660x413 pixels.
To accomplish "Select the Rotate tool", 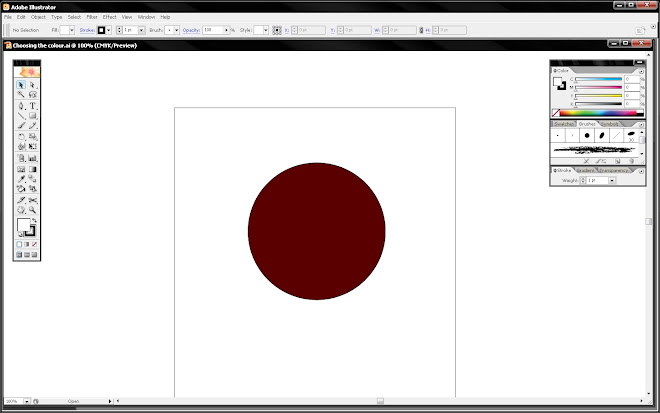I will pyautogui.click(x=21, y=137).
